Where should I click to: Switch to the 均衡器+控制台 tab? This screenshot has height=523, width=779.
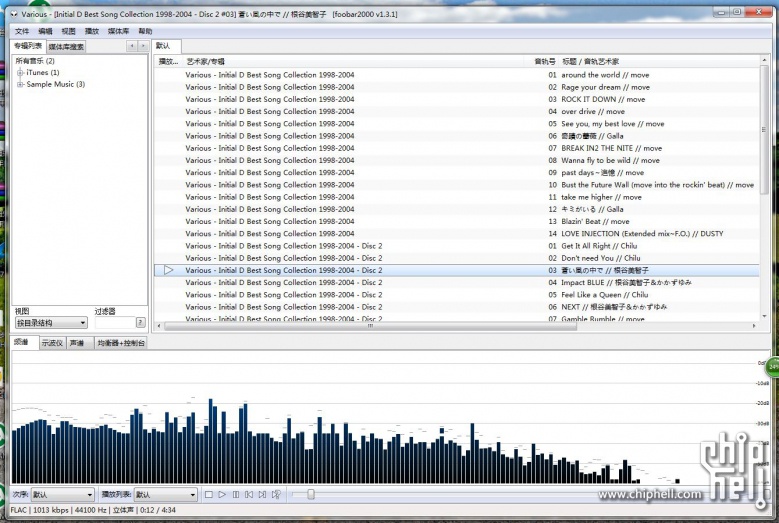121,343
